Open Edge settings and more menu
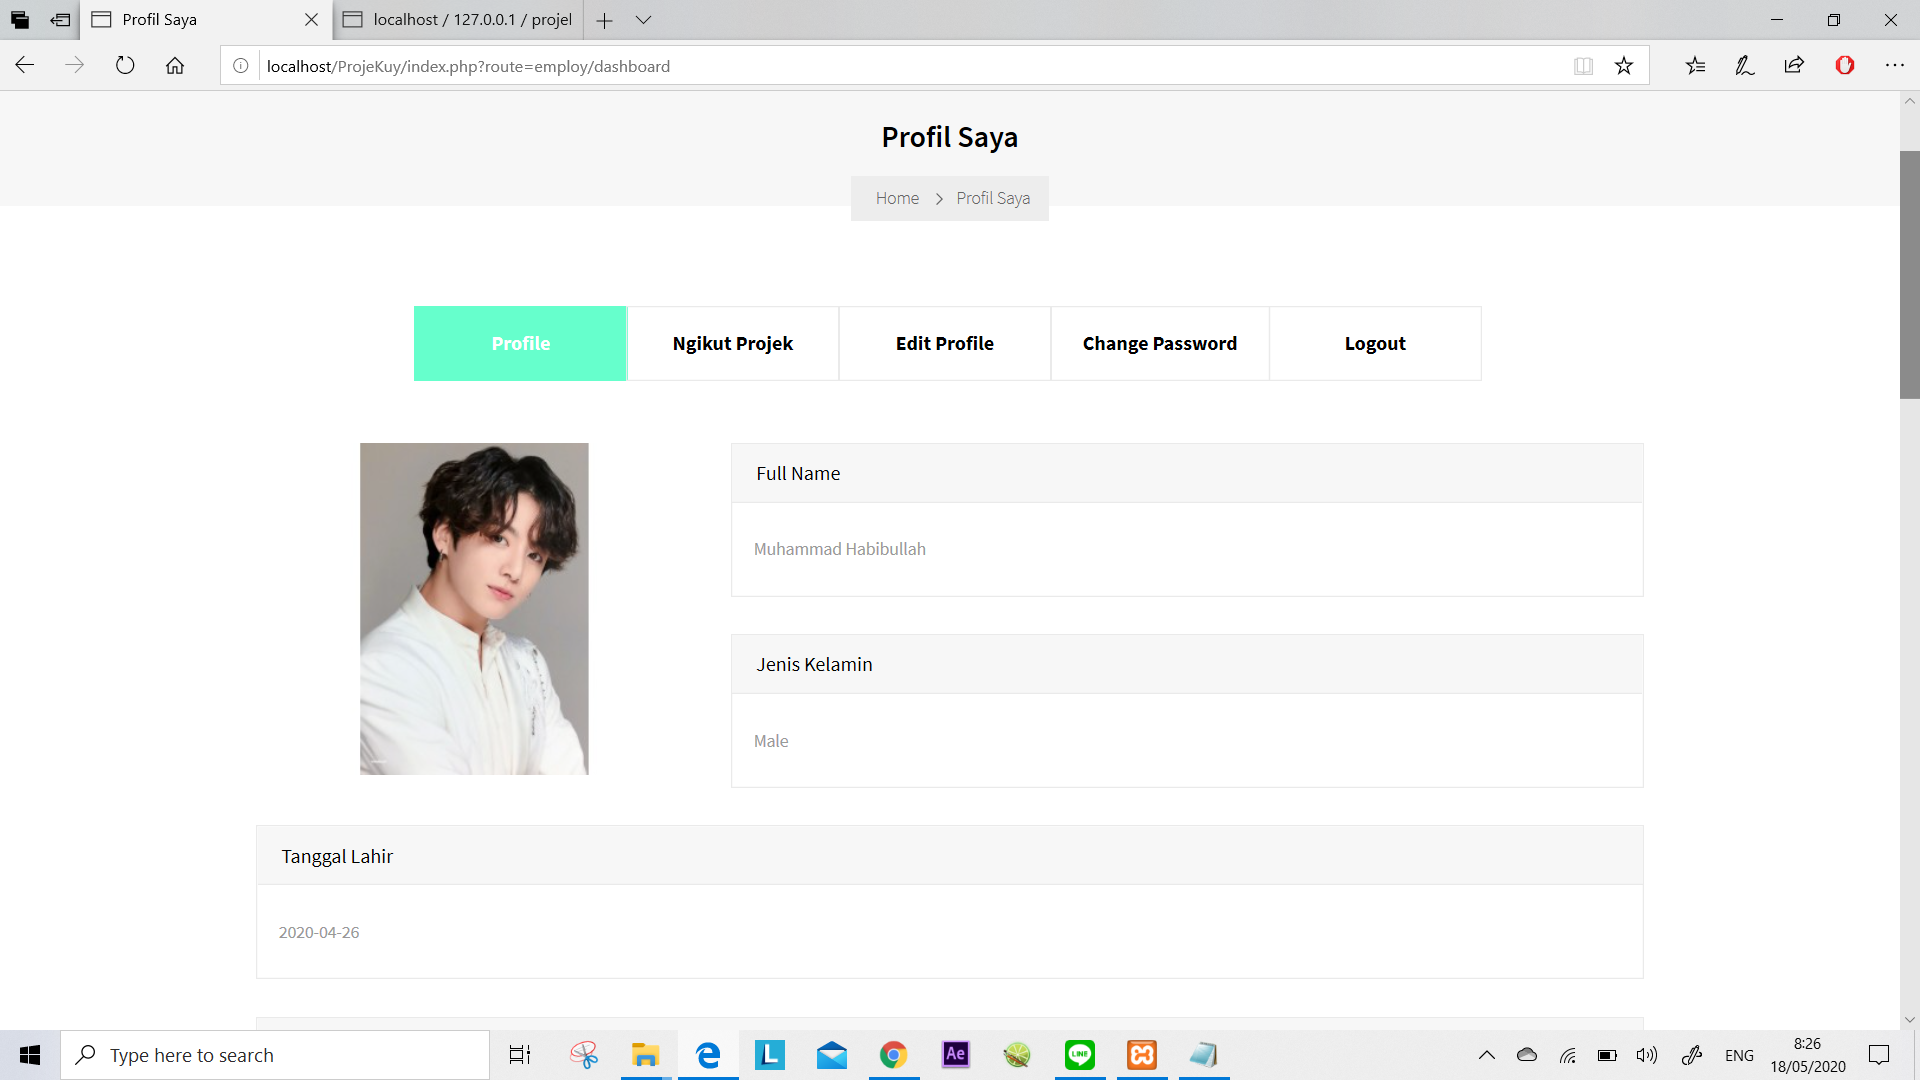1920x1080 pixels. [1895, 66]
